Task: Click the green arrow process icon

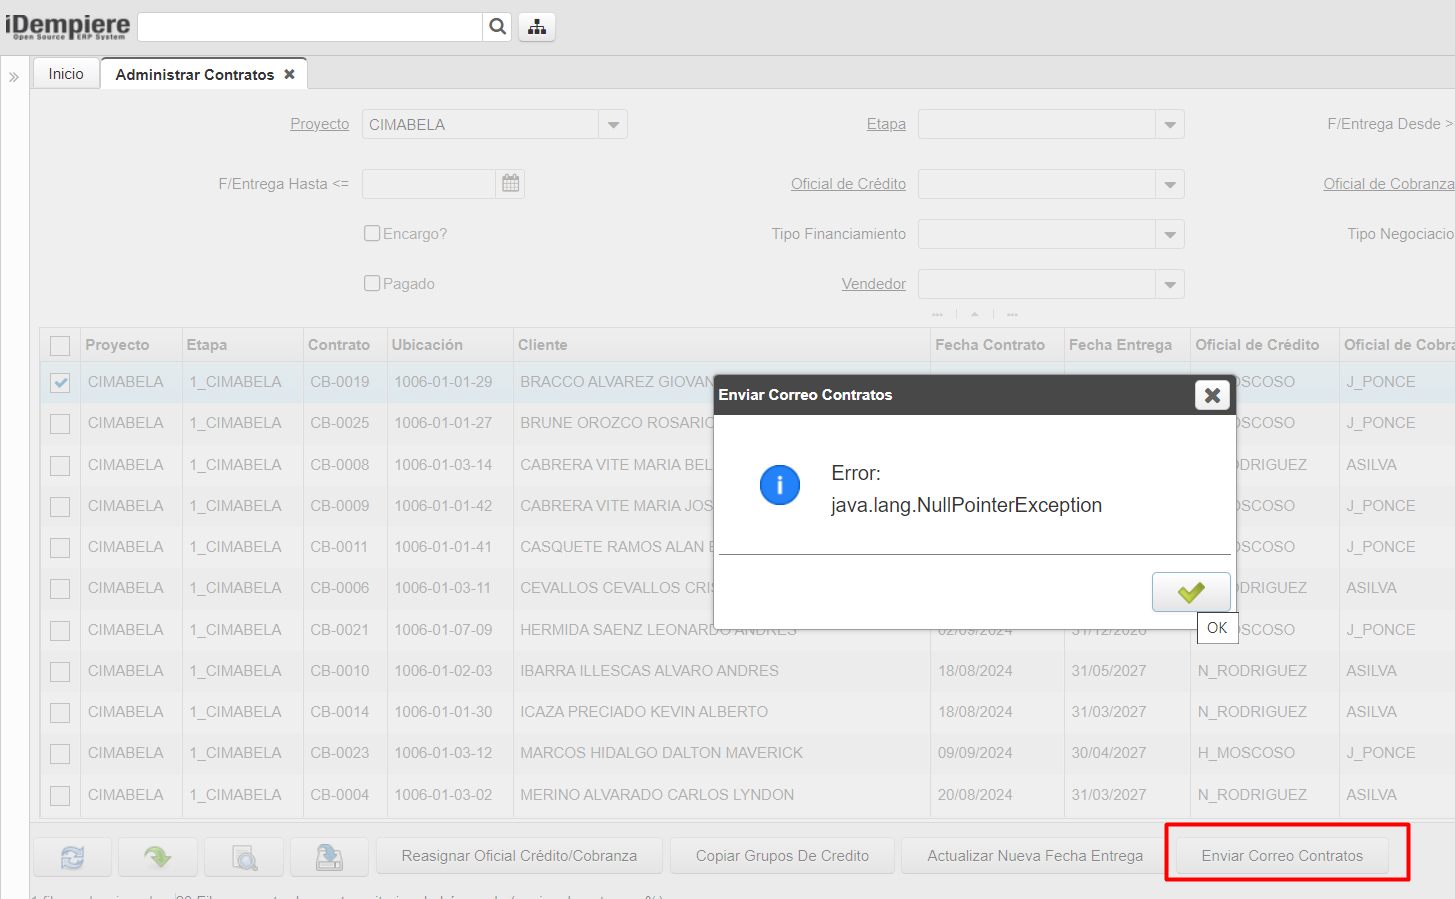Action: click(157, 857)
